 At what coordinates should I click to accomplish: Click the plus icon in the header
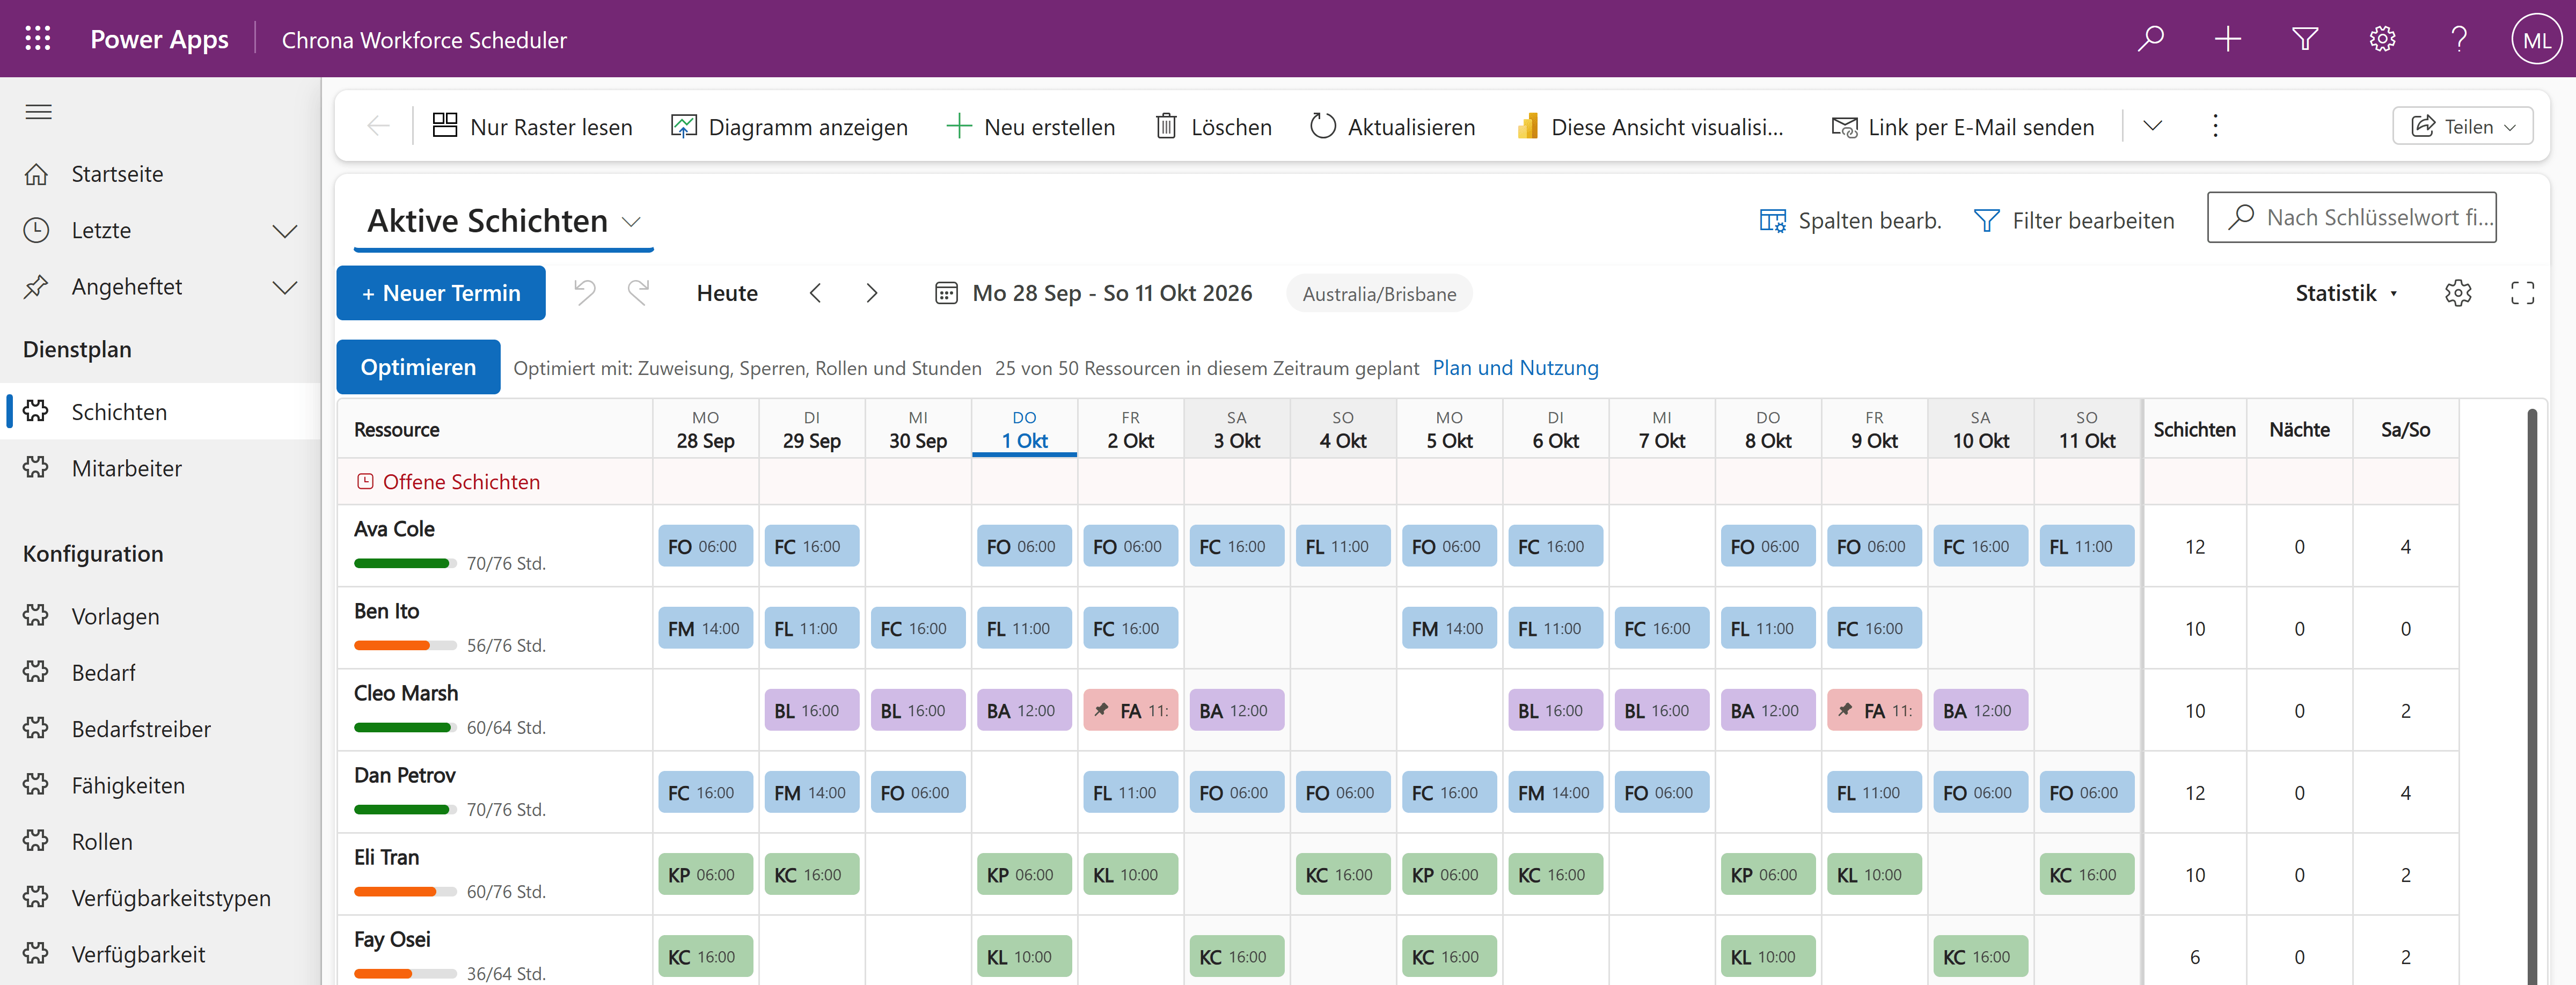coord(2228,39)
